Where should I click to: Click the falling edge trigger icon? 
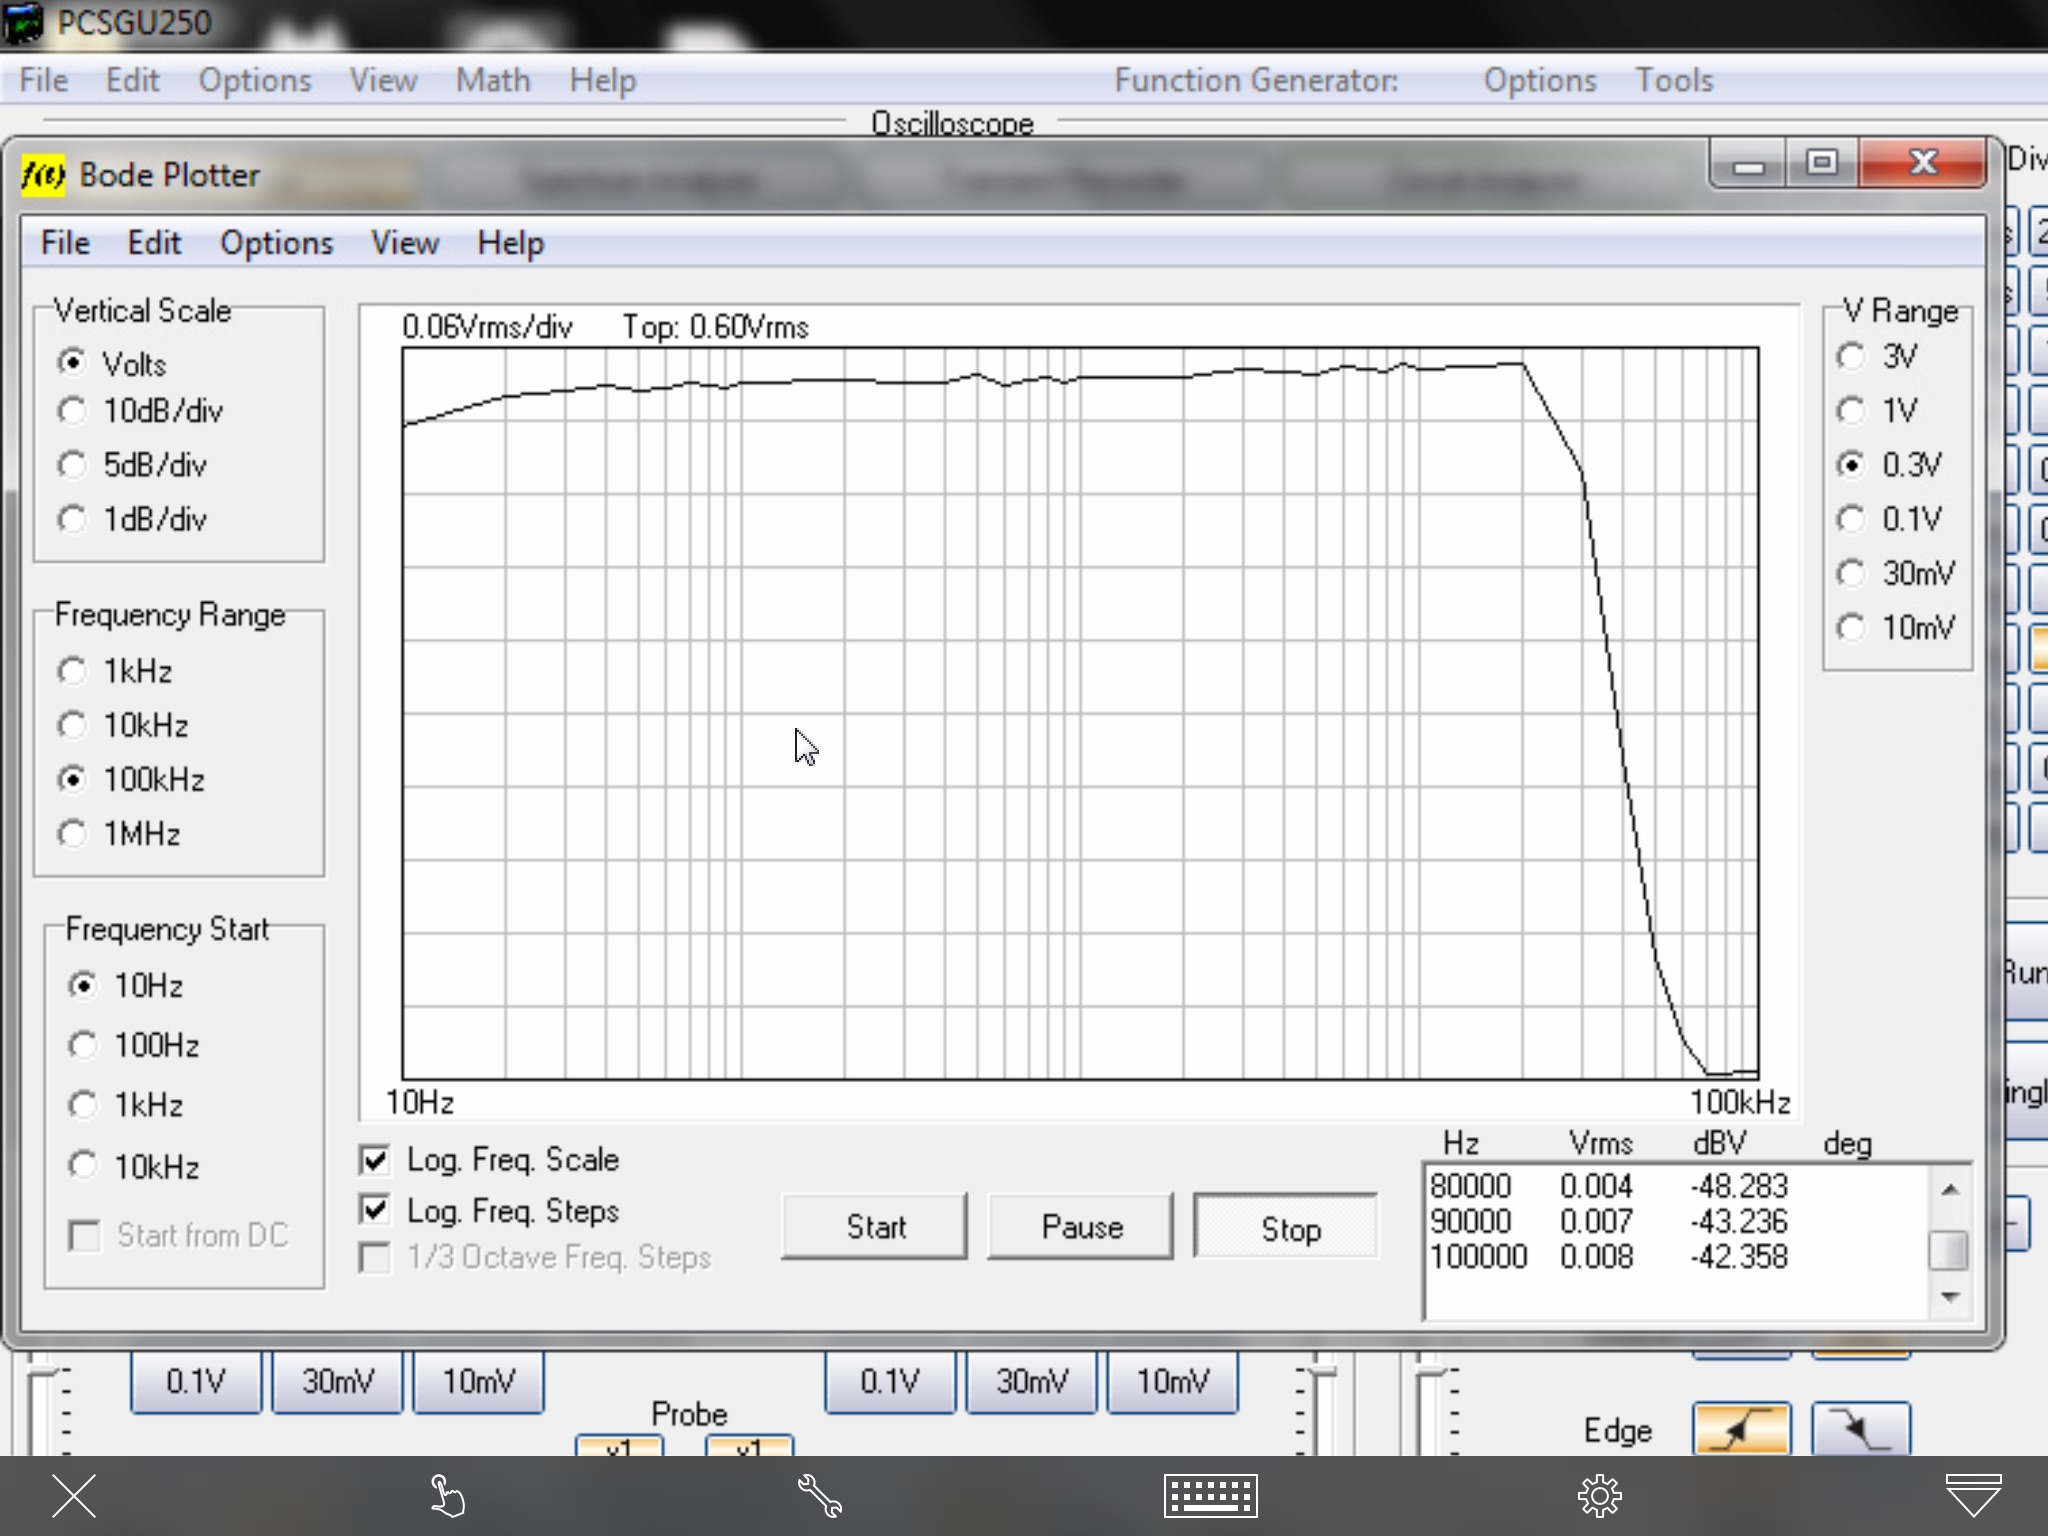pyautogui.click(x=1861, y=1429)
